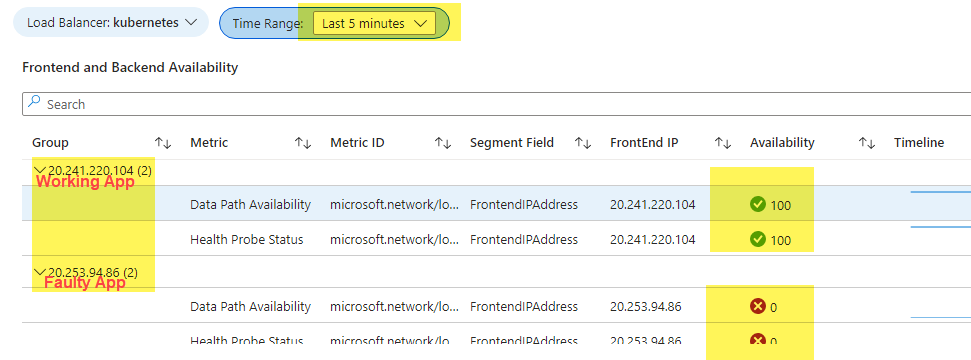Click FrontEnd IP cell 20.253.94.86 in Data Path row

coord(646,306)
